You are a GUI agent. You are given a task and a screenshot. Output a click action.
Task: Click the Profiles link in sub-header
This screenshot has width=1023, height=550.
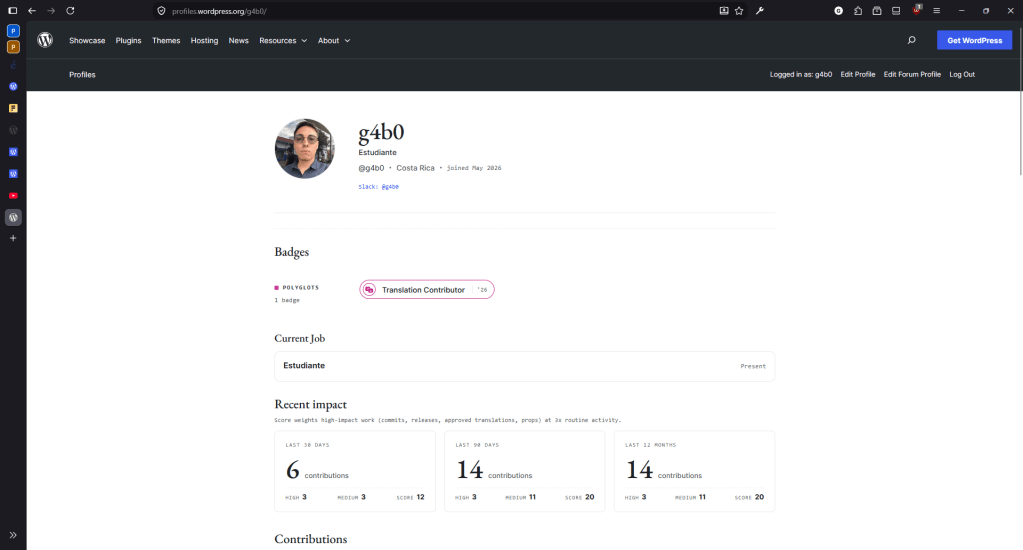click(x=82, y=74)
